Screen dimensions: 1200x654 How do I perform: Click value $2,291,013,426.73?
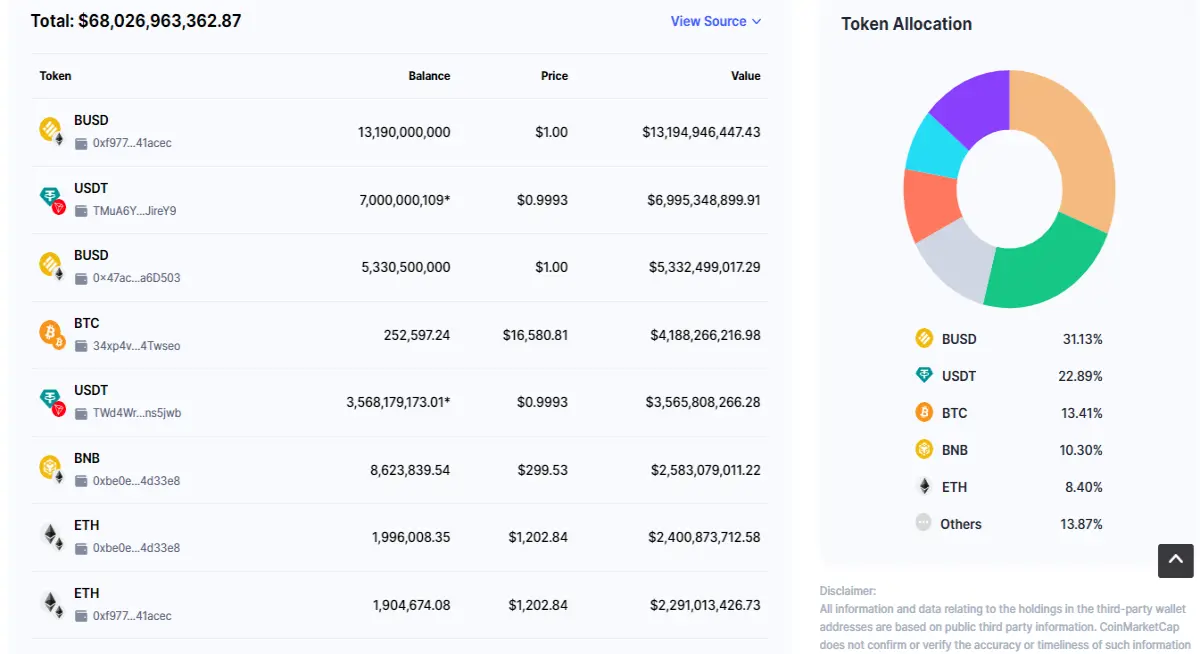pyautogui.click(x=705, y=605)
